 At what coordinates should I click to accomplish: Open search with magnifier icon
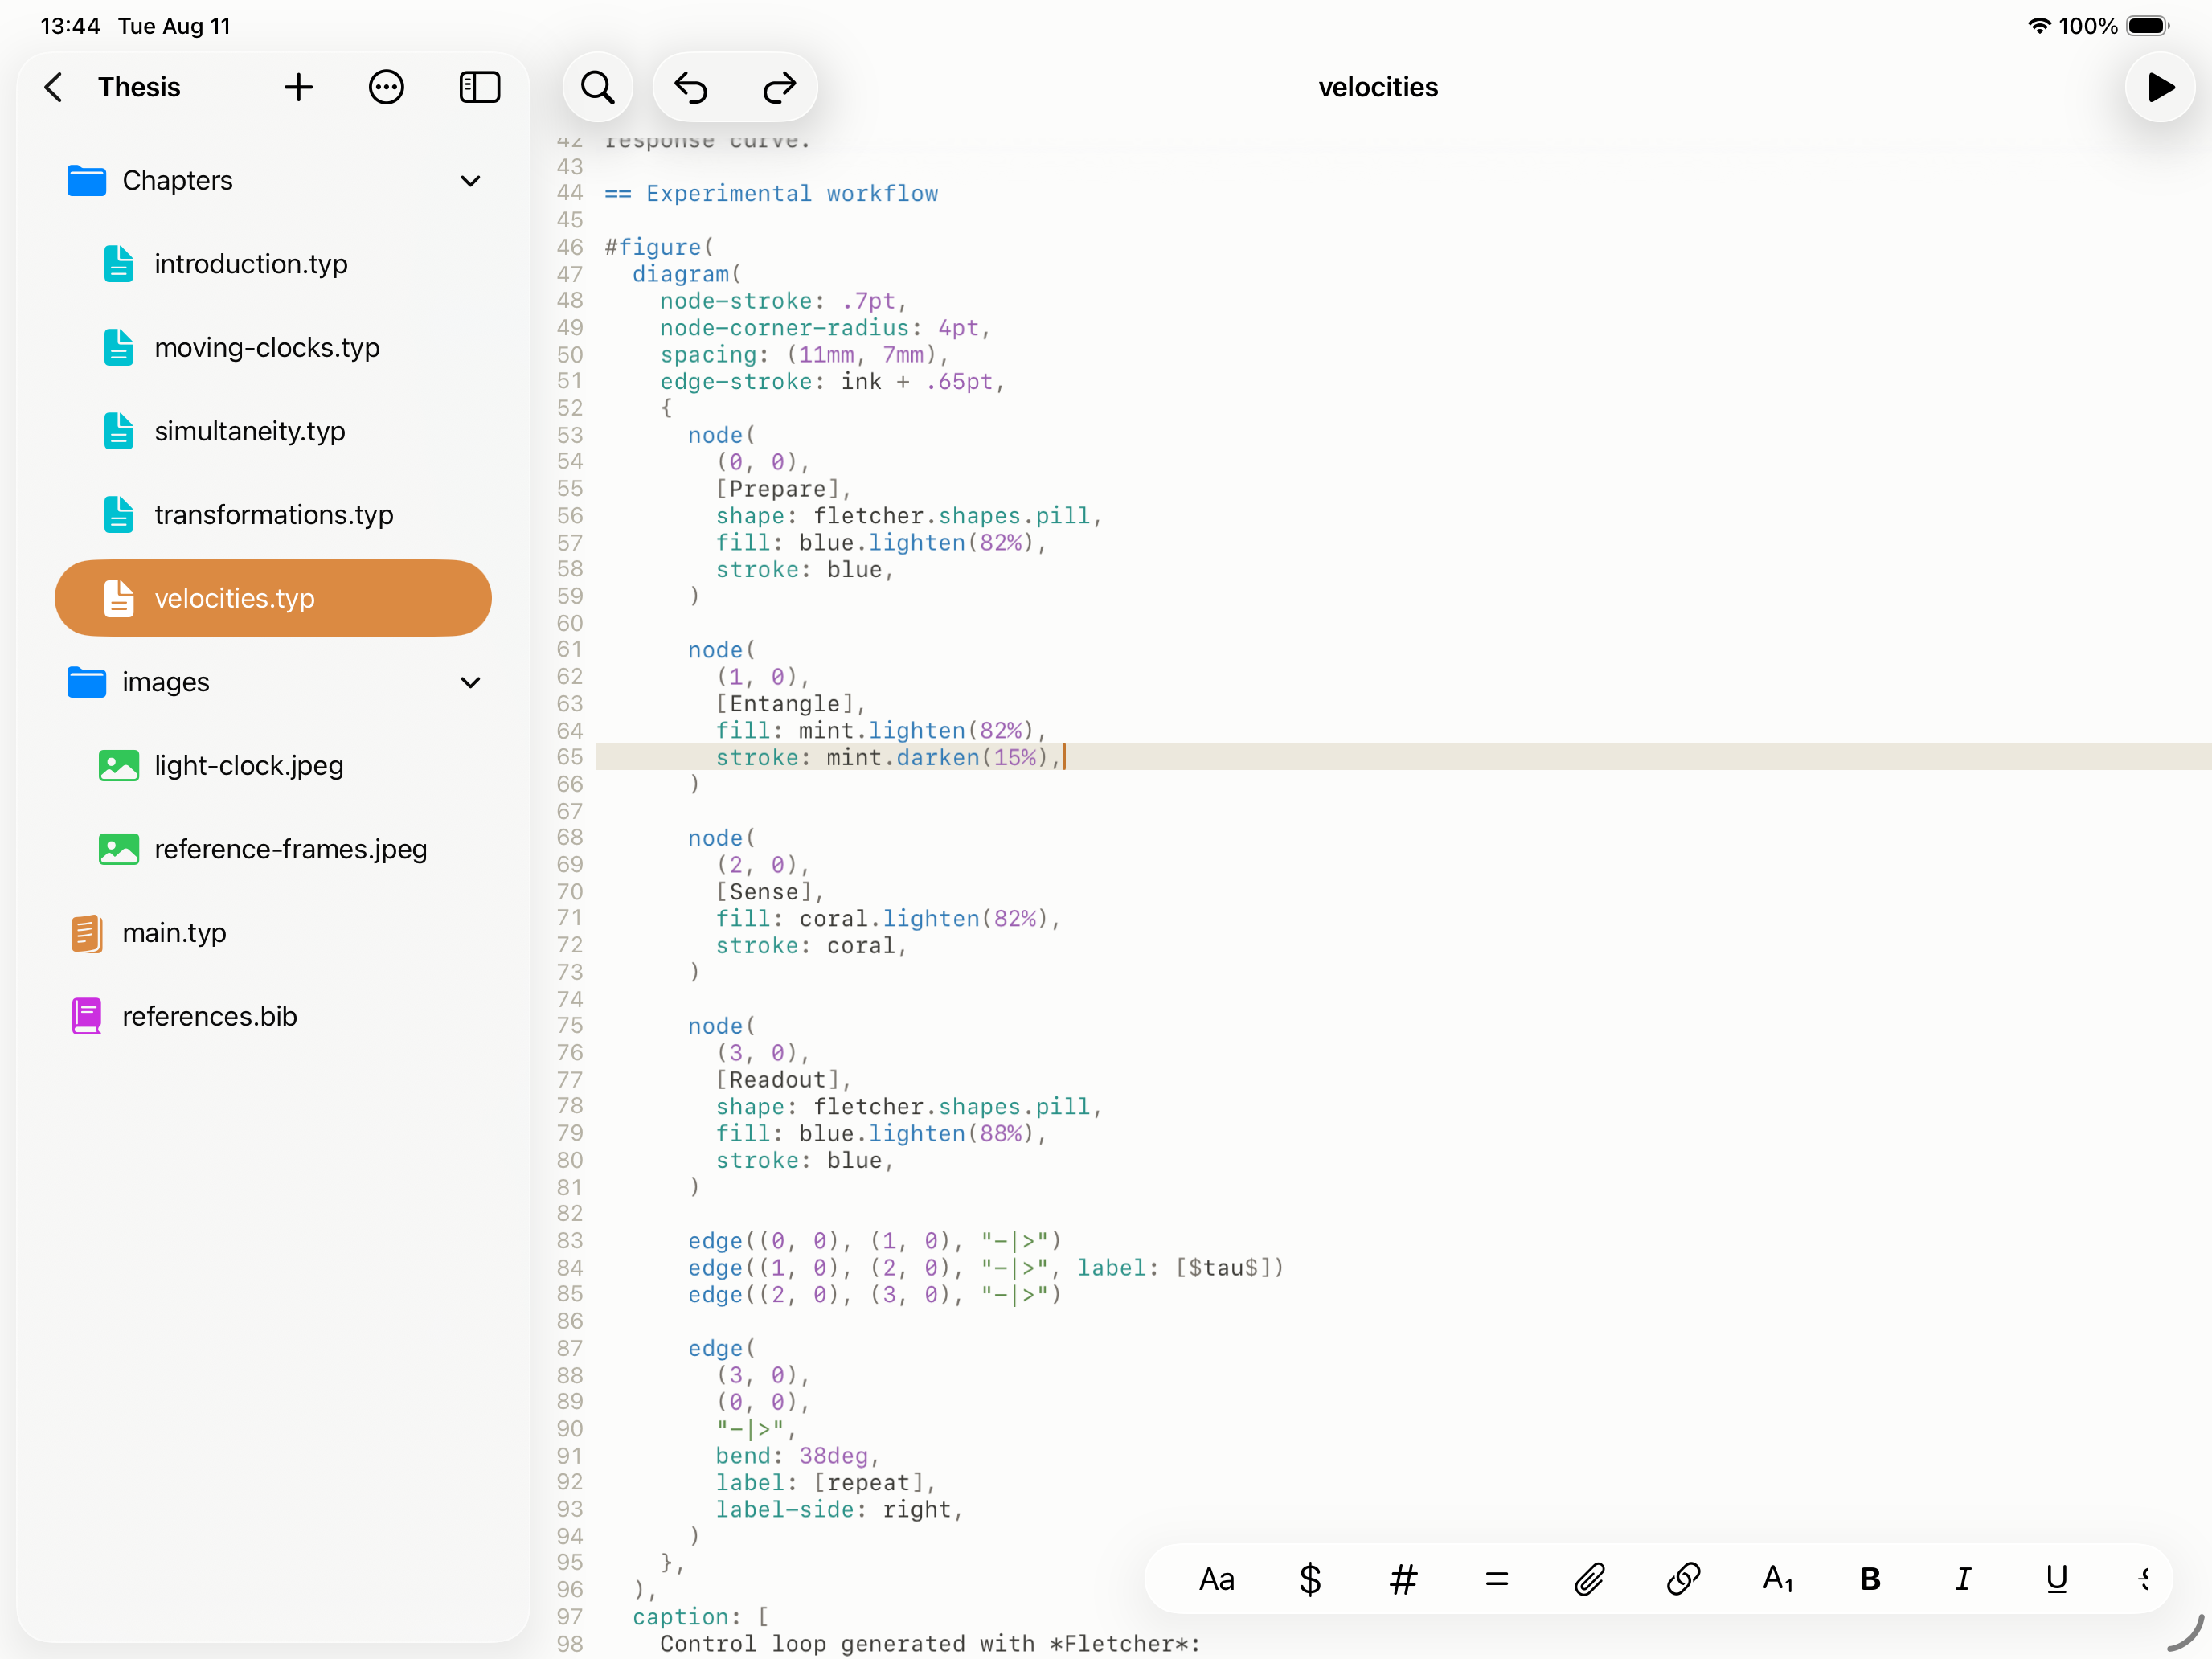pos(598,87)
